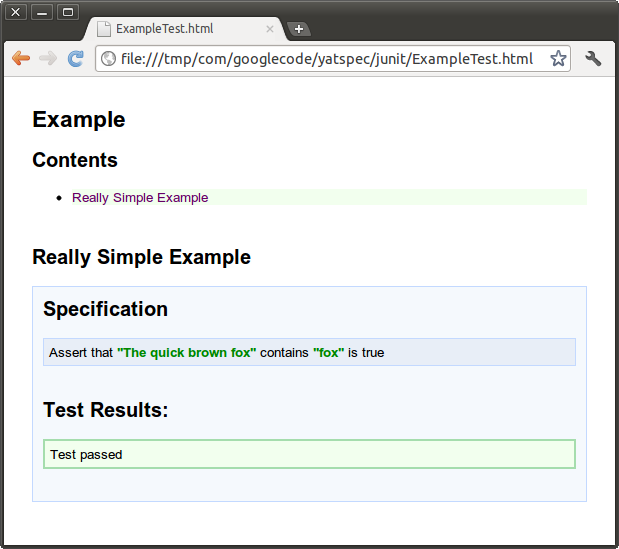
Task: Click the Contents heading
Action: tap(75, 160)
